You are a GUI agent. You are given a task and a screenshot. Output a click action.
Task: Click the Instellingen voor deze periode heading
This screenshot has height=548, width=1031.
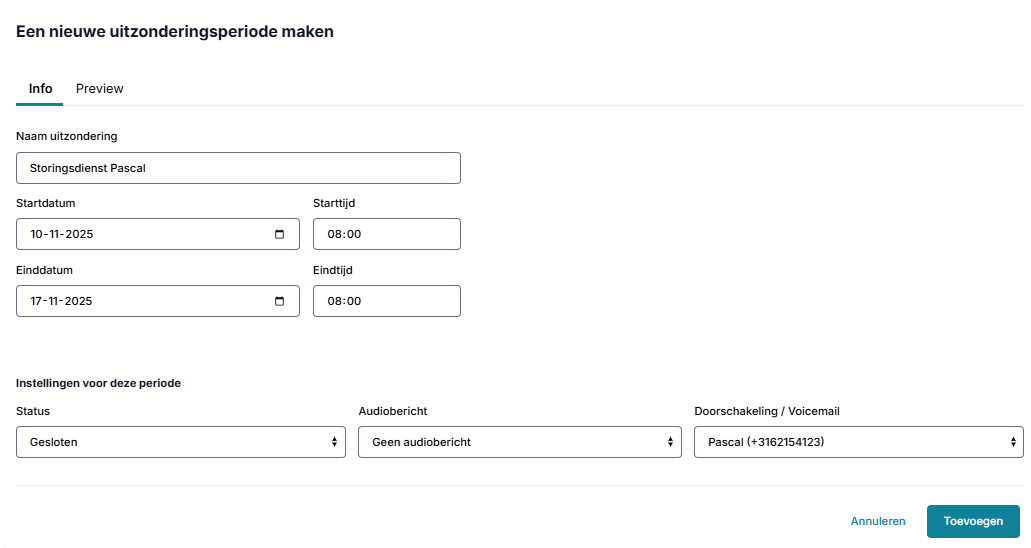(98, 383)
